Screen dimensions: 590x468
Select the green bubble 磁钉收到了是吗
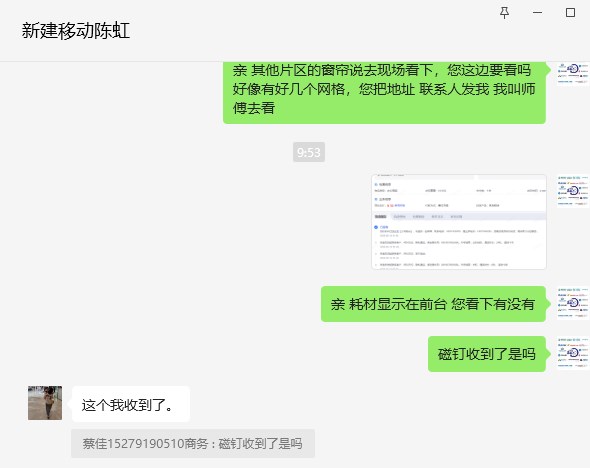[487, 354]
